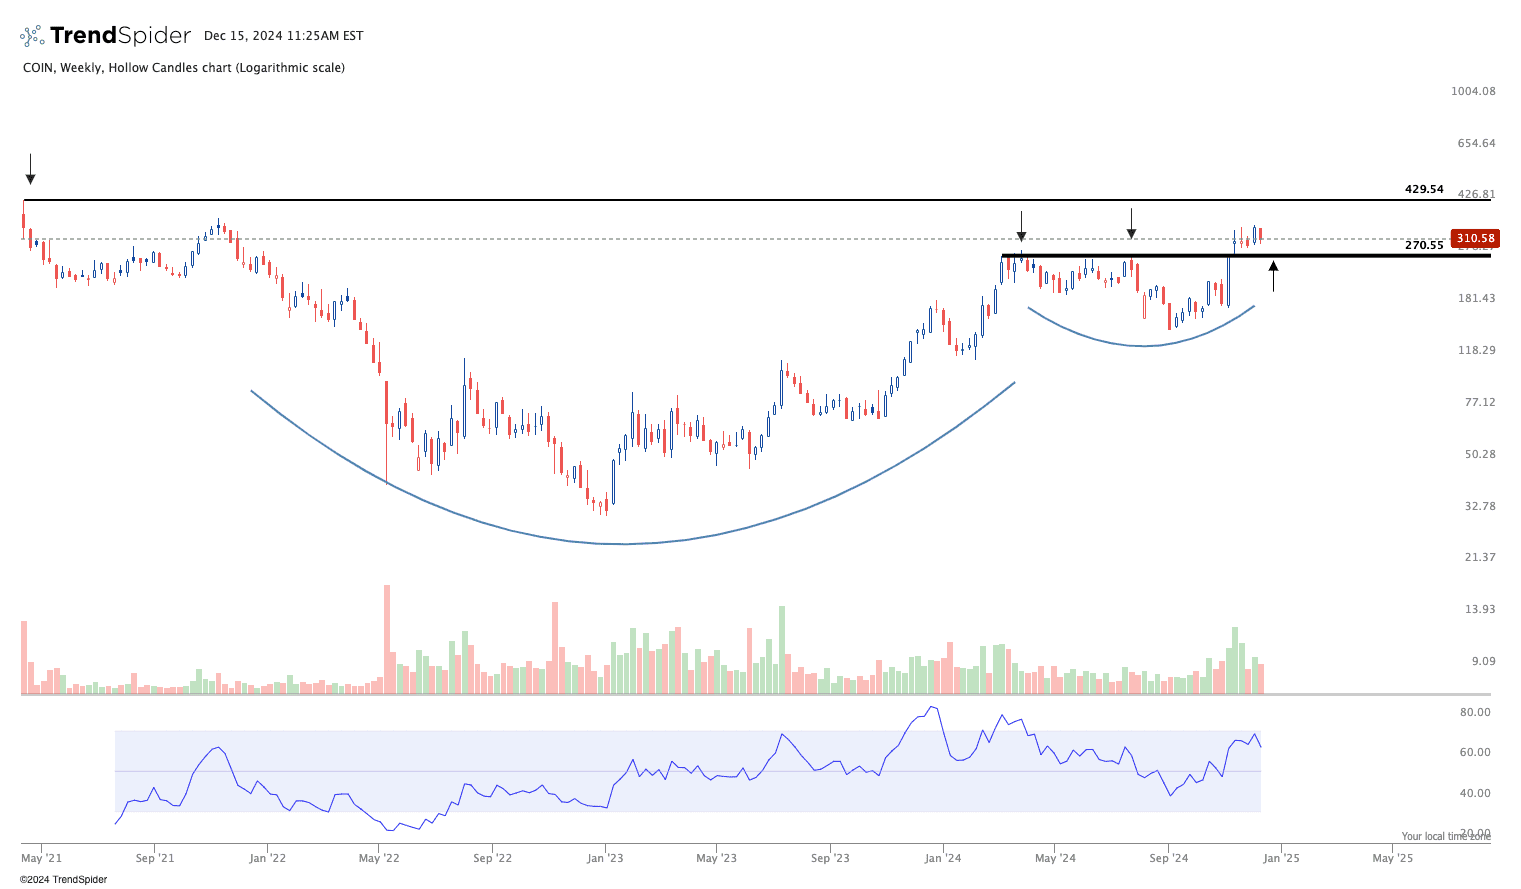Click the 429.54 resistance line label
Image resolution: width=1521 pixels, height=889 pixels.
tap(1424, 189)
